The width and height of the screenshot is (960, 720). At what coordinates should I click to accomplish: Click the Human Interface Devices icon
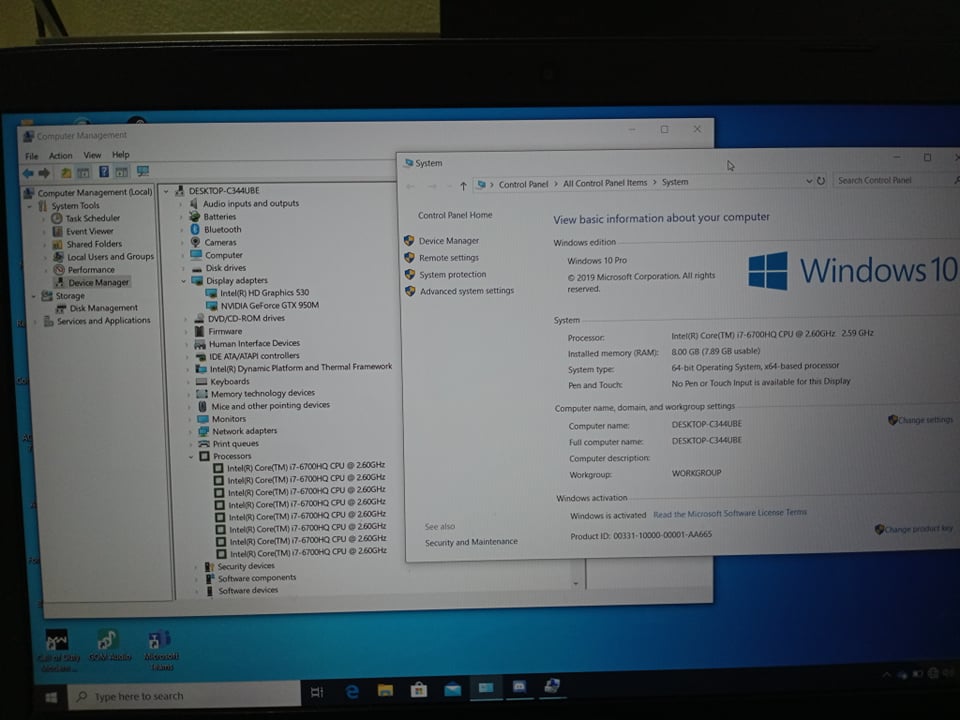200,344
